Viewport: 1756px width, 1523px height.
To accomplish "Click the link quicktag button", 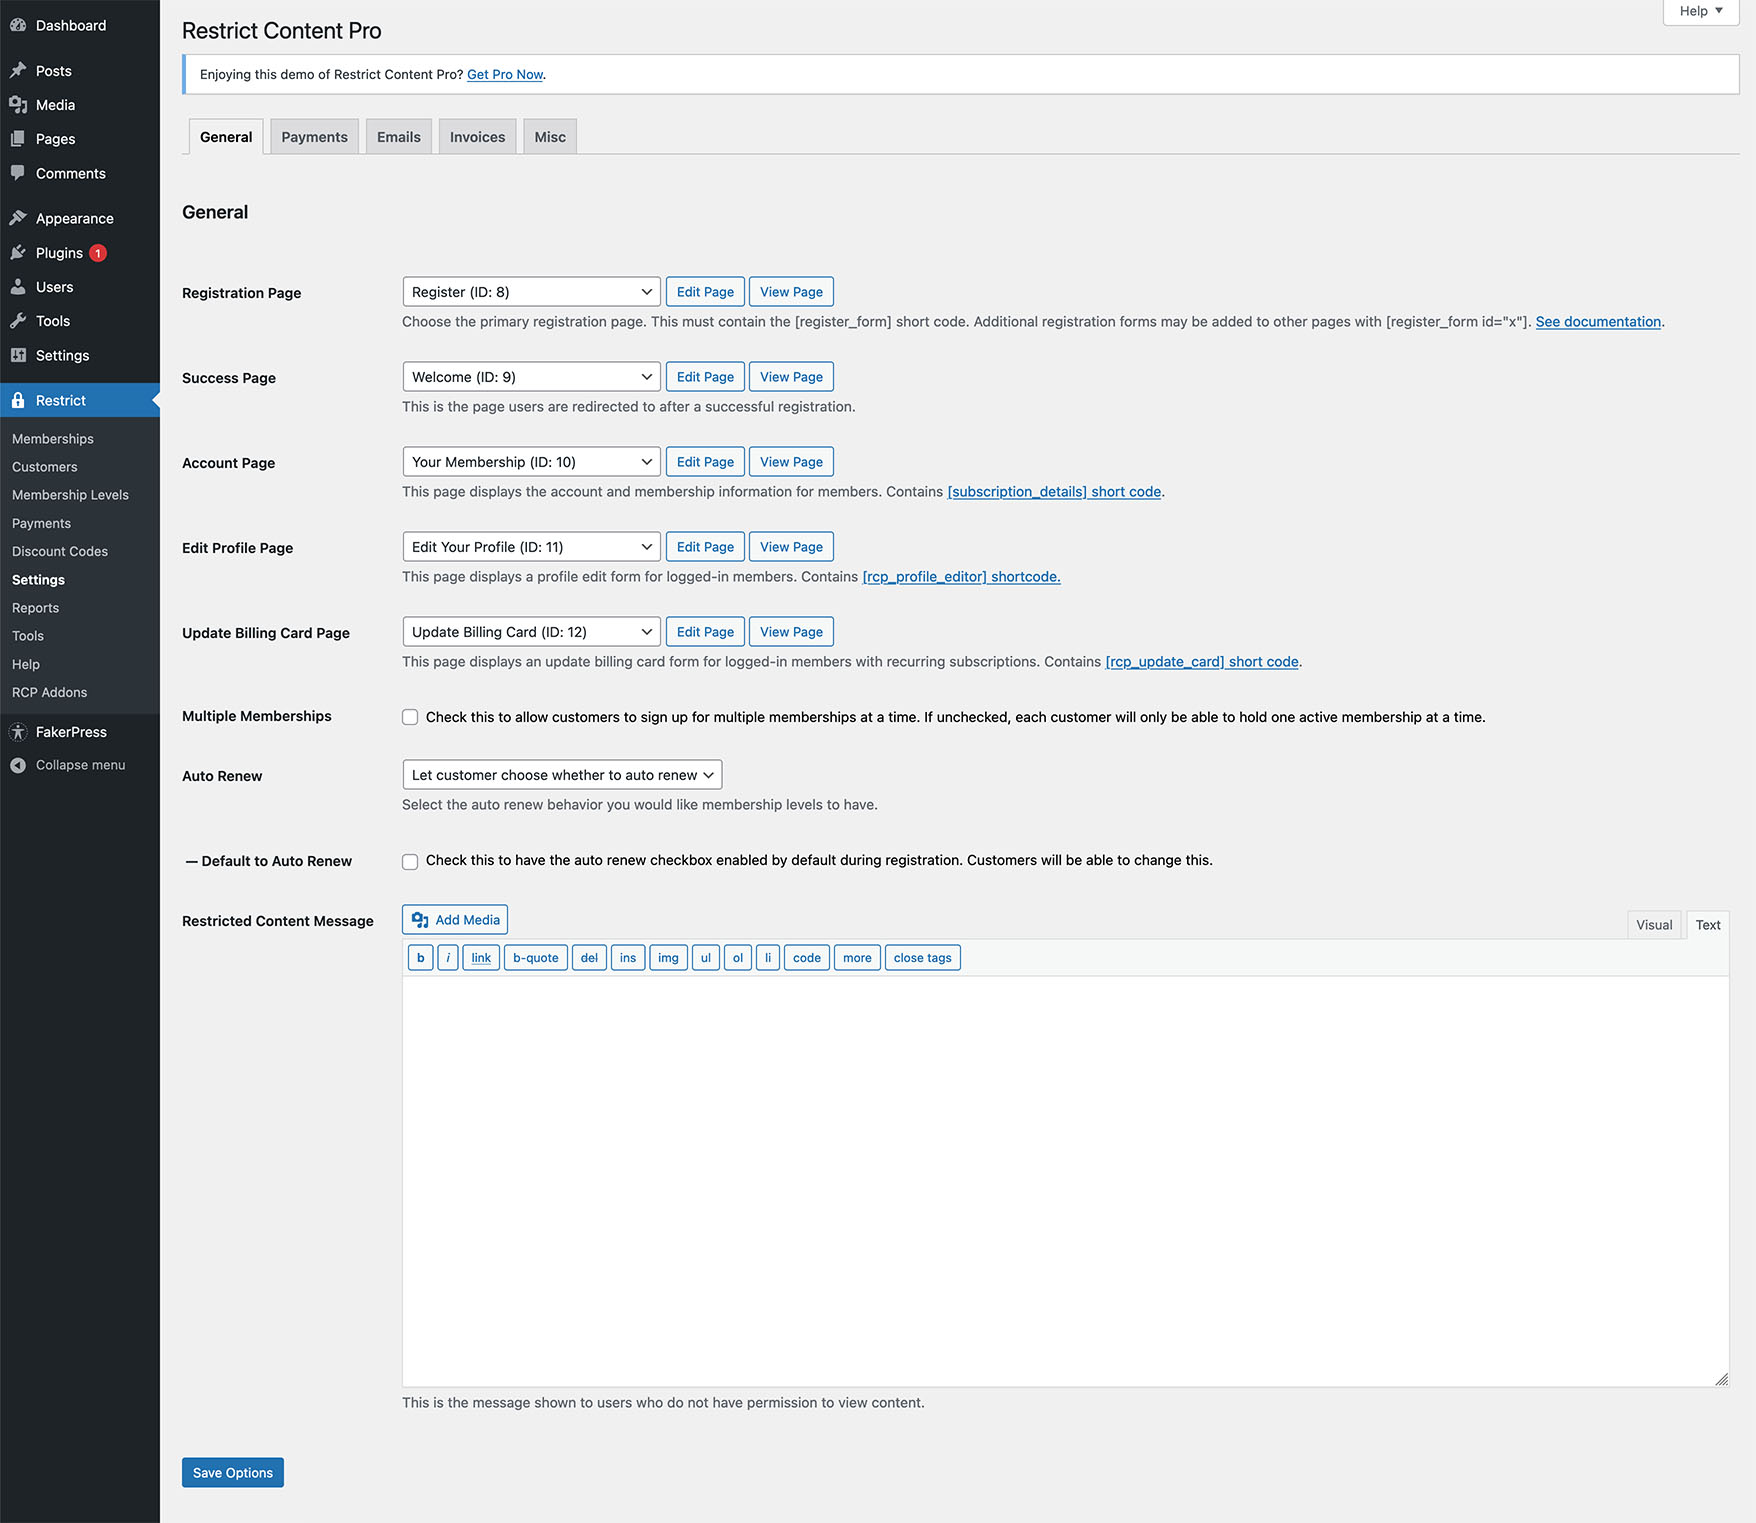I will [x=481, y=958].
